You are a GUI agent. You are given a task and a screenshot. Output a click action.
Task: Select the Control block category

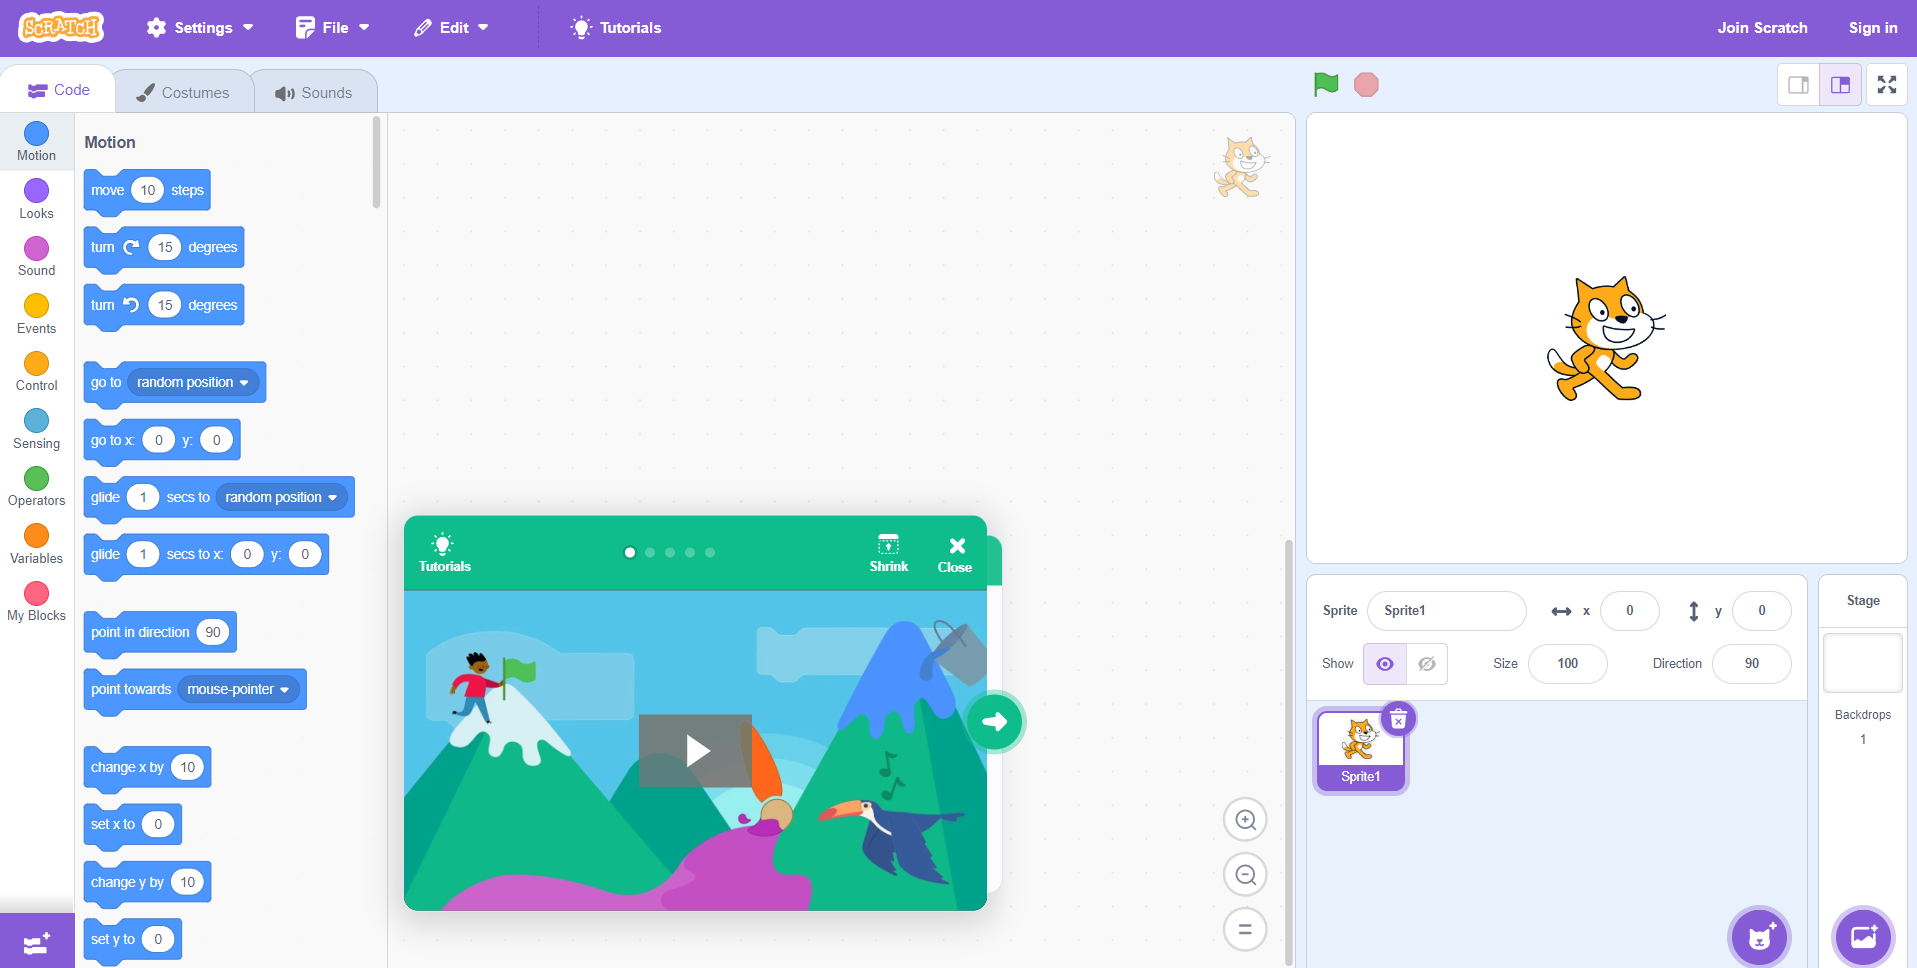[x=37, y=371]
